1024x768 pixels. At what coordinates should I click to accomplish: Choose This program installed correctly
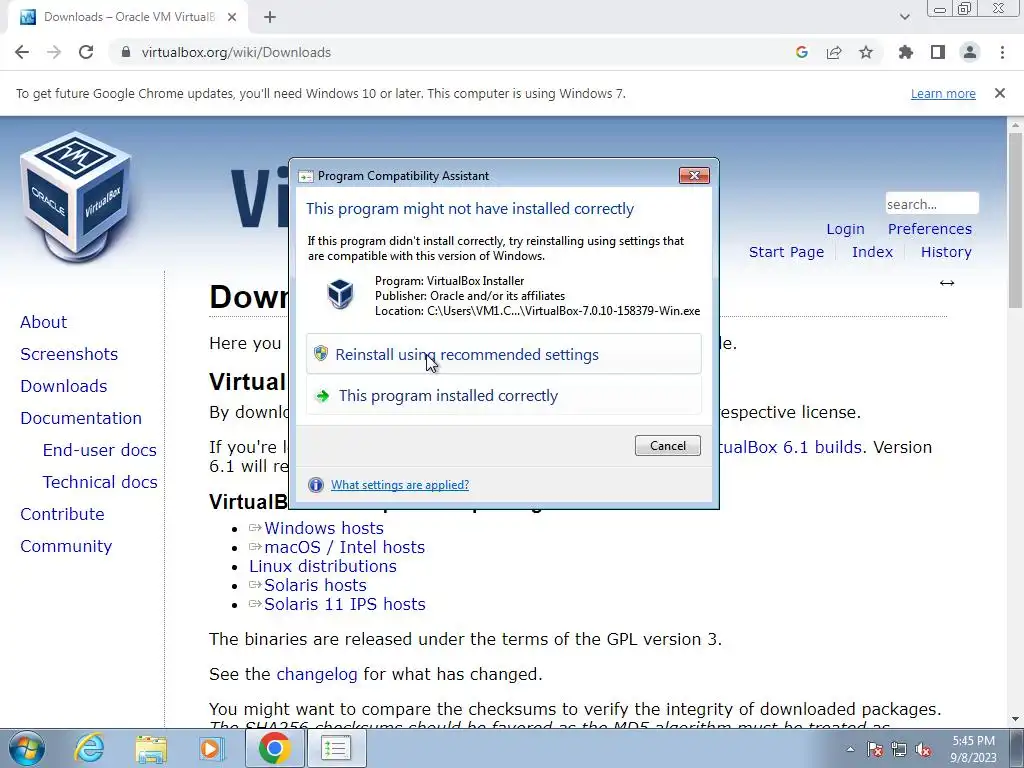click(504, 395)
